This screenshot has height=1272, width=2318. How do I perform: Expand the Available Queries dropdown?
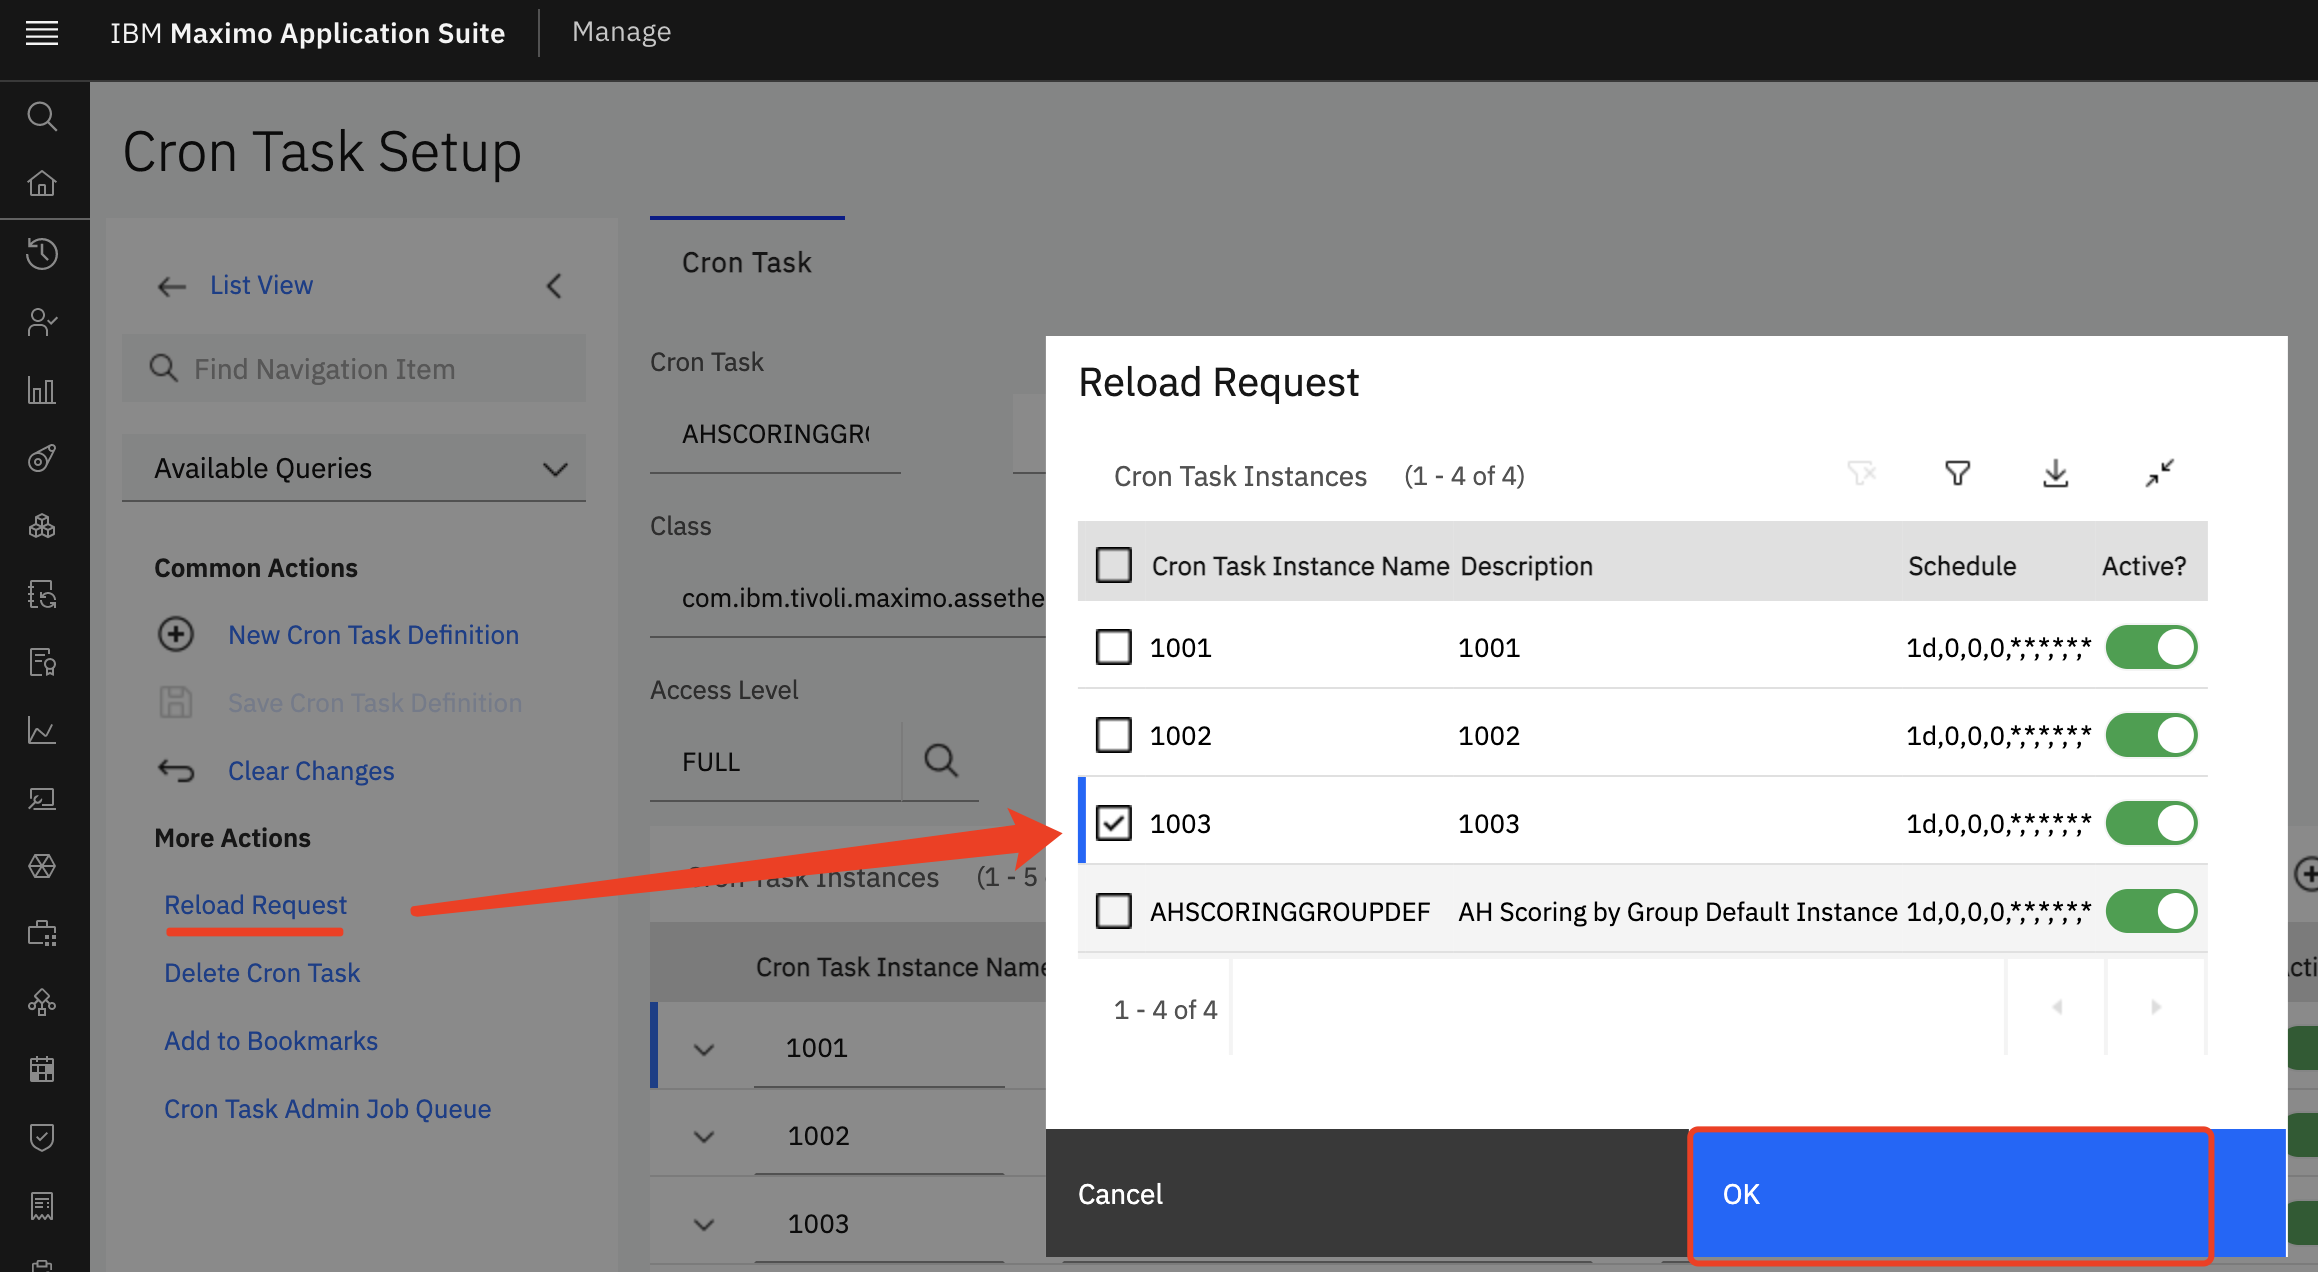pos(354,468)
